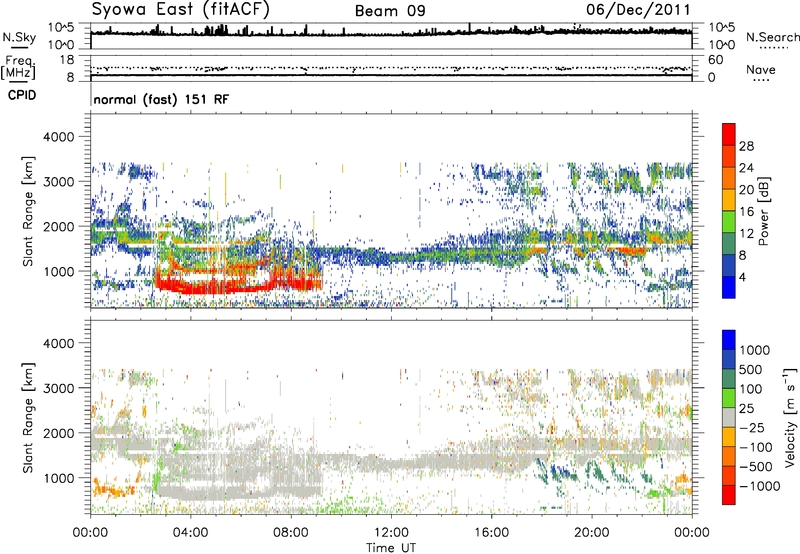Click the '3000' range label on velocity panel

(x=58, y=388)
